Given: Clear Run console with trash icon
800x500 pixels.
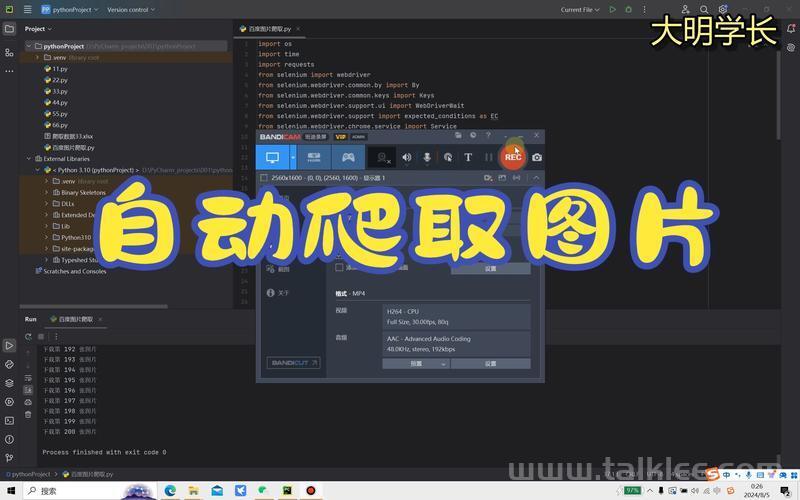Looking at the screenshot, I should tap(28, 414).
